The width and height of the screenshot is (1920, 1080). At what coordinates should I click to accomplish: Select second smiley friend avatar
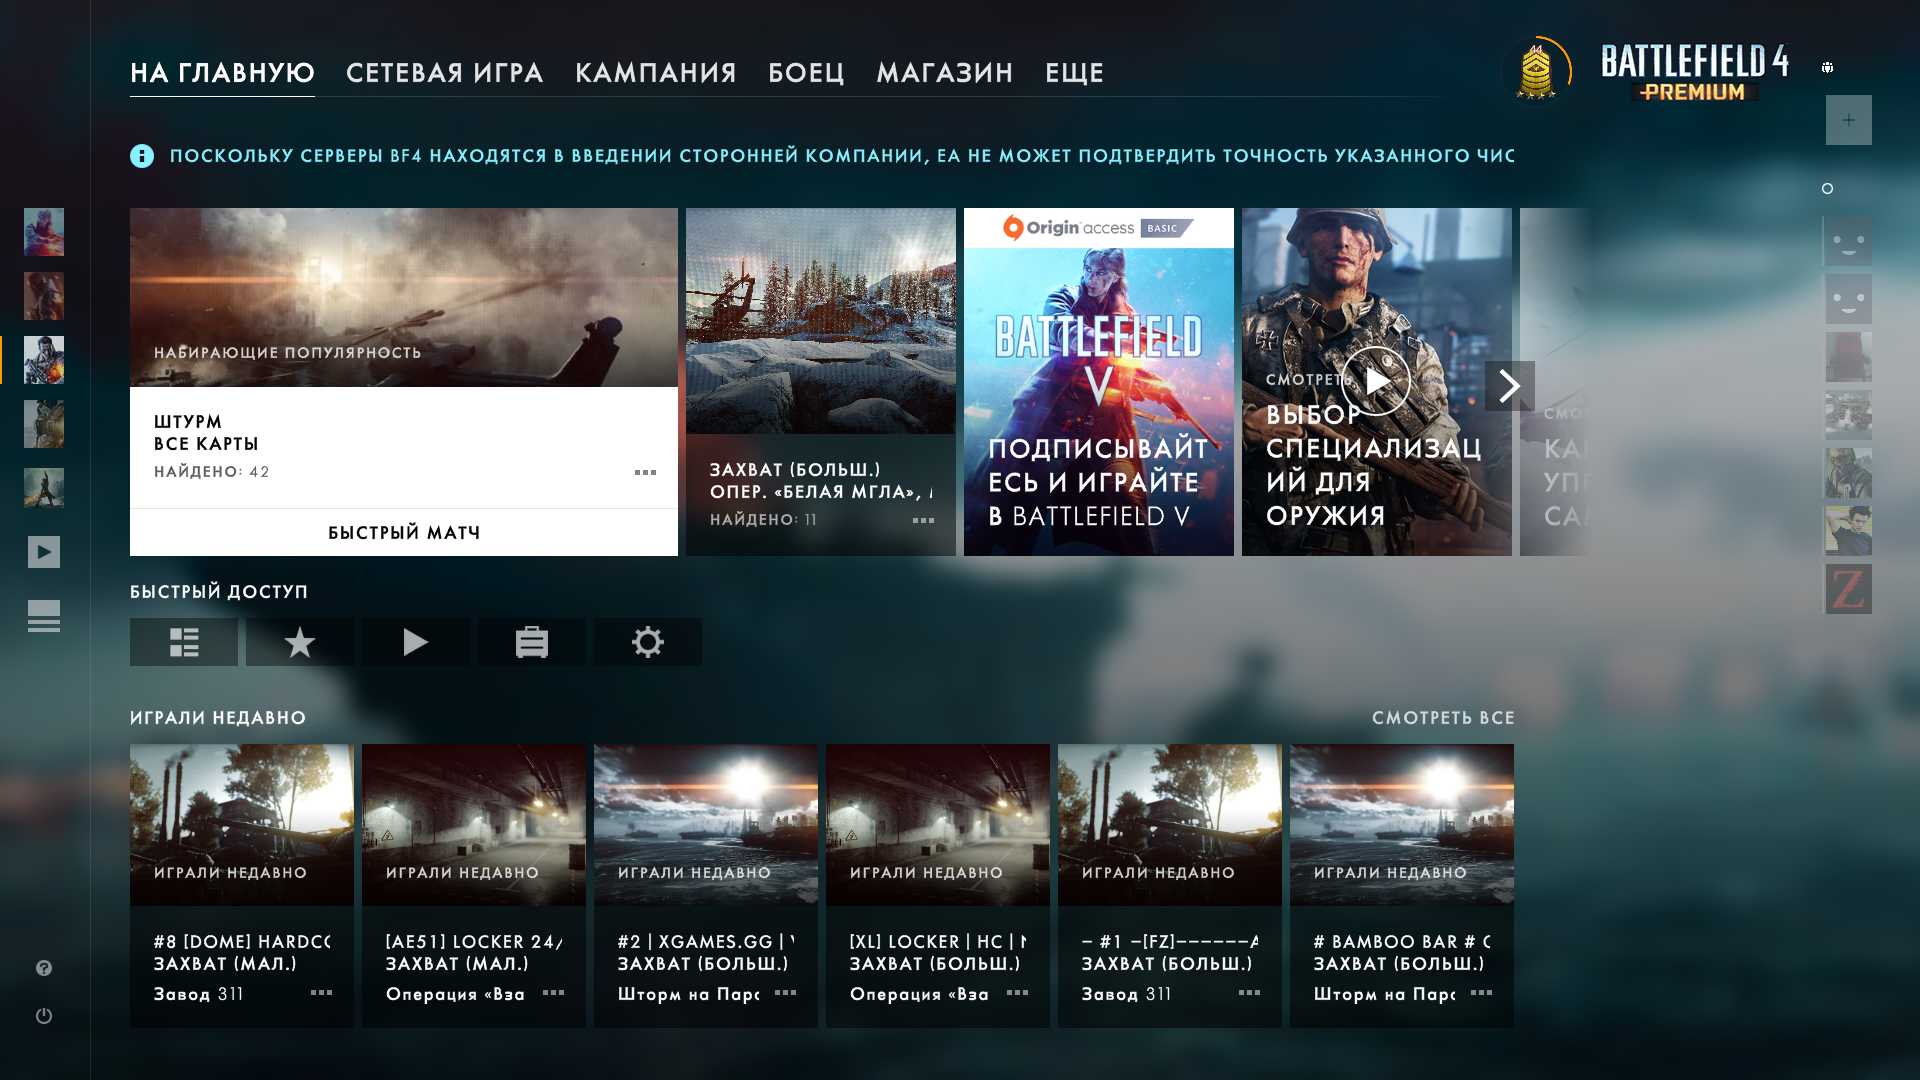(x=1849, y=299)
